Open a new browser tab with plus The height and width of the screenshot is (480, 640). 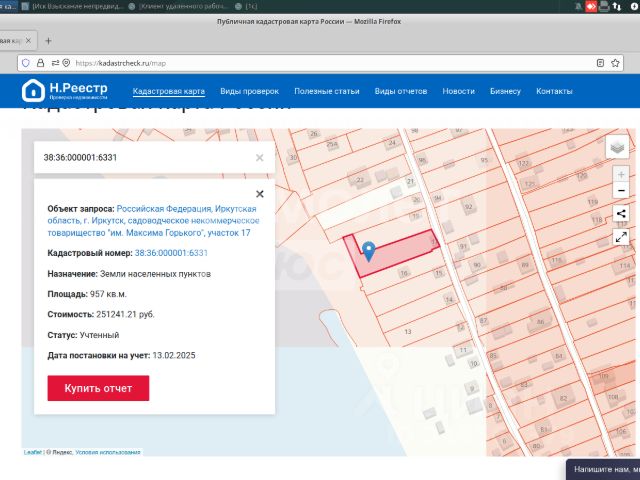[x=48, y=41]
